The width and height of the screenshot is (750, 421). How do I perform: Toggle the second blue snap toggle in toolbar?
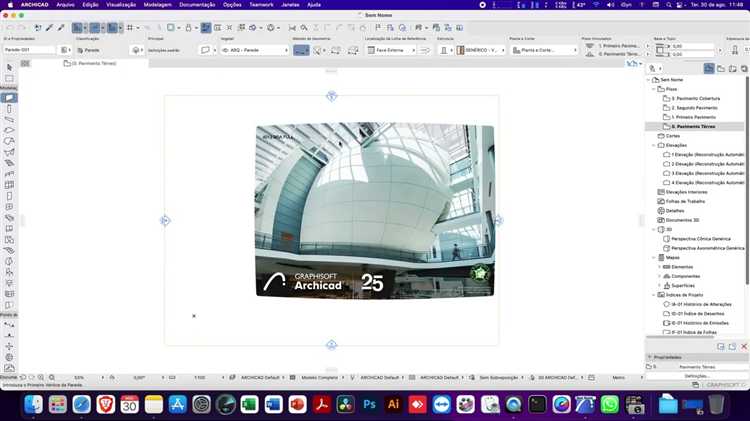95,28
